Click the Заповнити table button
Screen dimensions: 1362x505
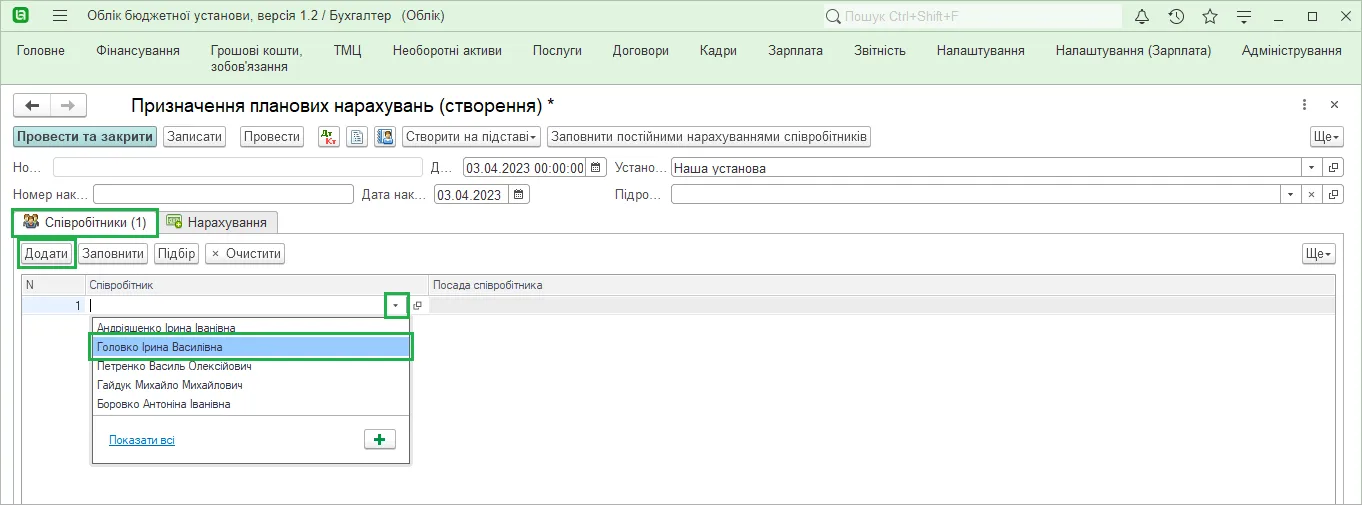[x=114, y=254]
